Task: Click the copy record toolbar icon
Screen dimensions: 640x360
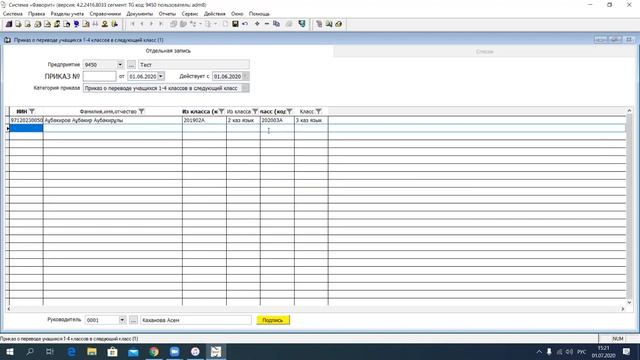Action: tap(276, 24)
